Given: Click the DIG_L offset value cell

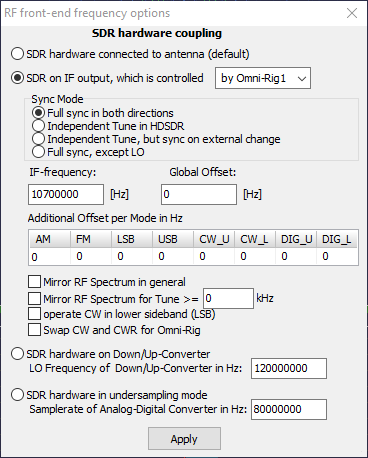Looking at the screenshot, I should (x=337, y=257).
